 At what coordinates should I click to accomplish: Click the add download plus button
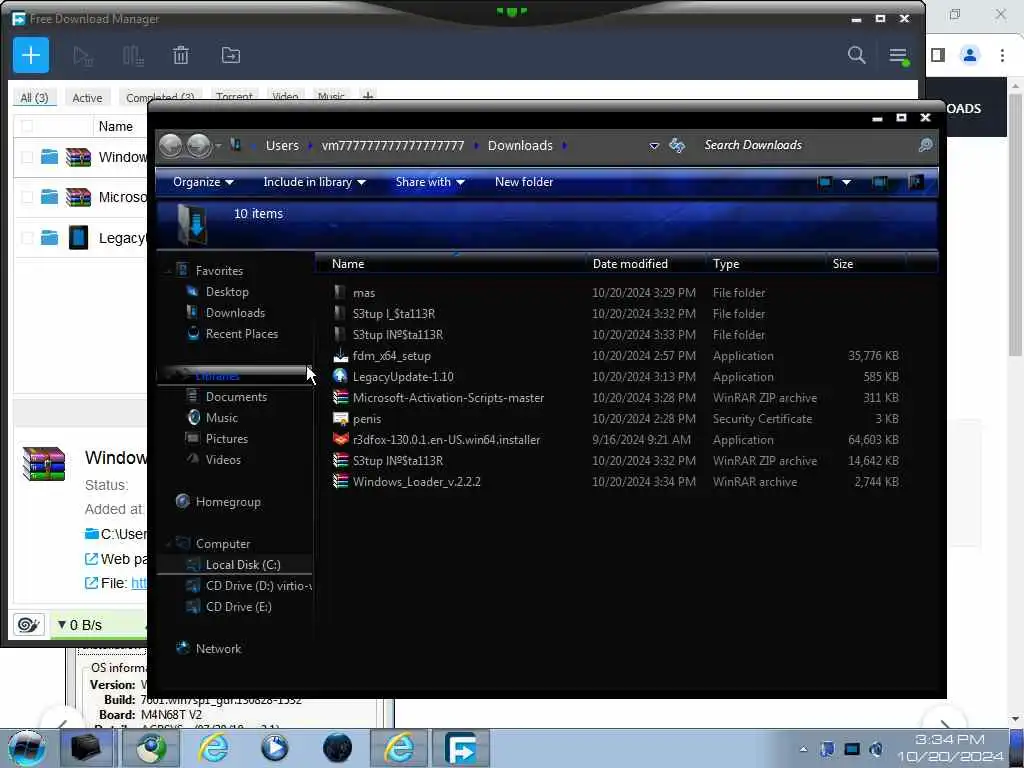coord(31,56)
